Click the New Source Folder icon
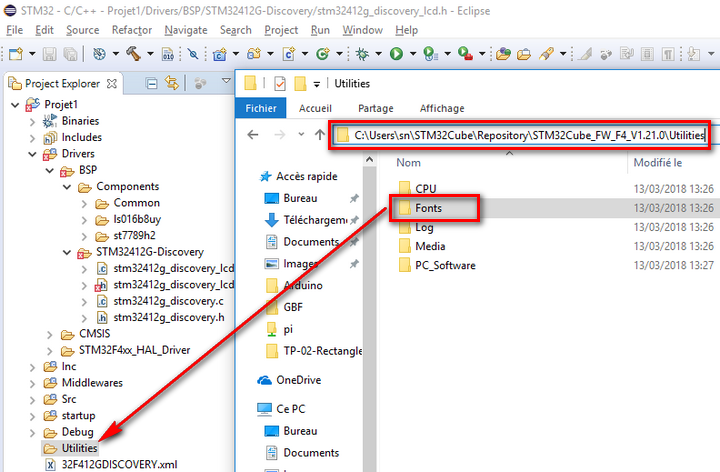 point(254,54)
